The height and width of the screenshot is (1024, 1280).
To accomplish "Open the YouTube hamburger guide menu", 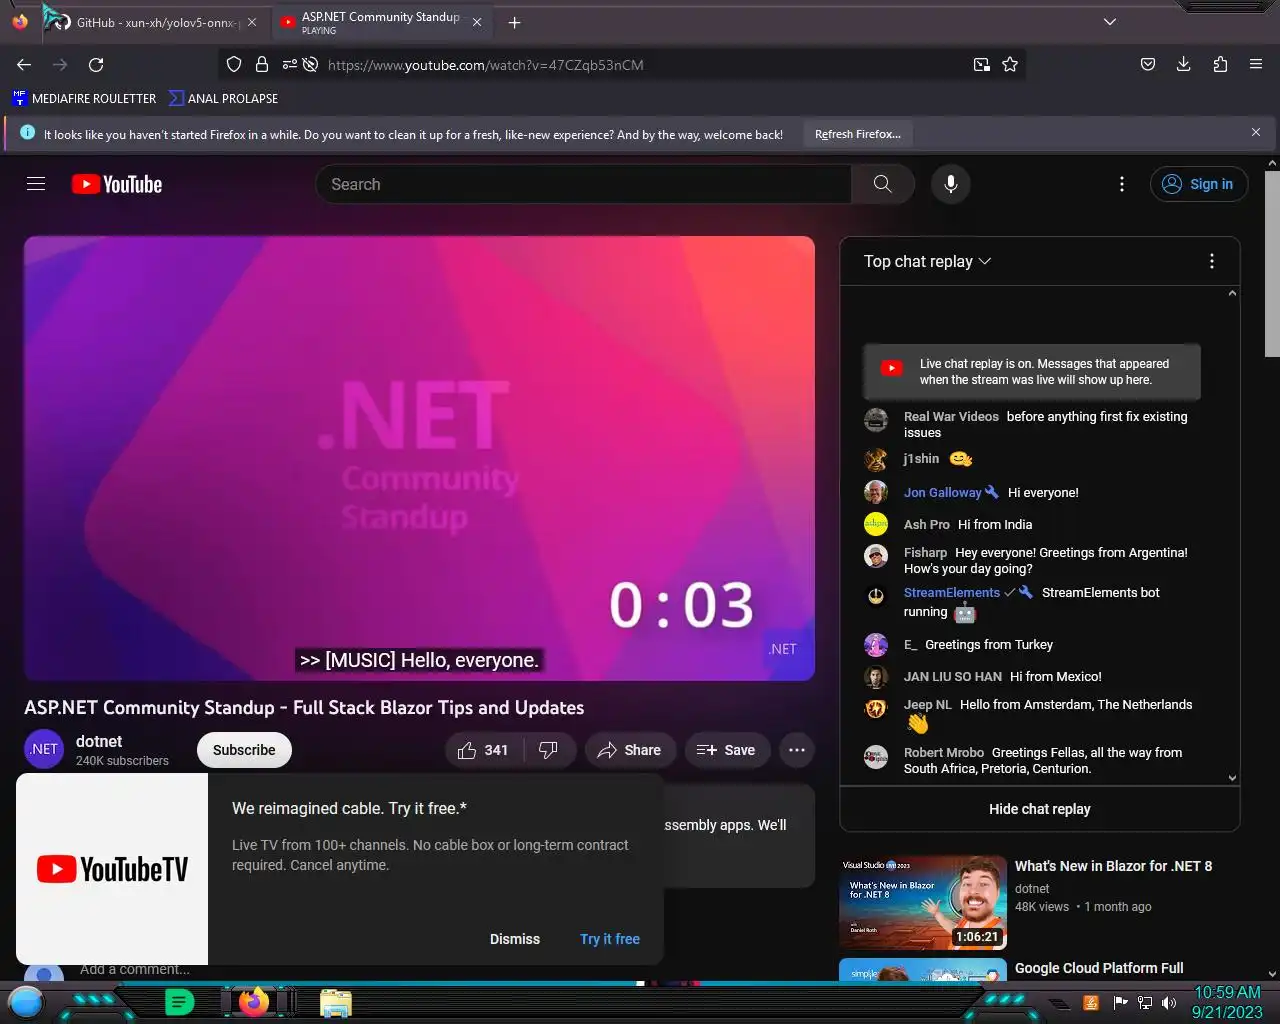I will [36, 184].
